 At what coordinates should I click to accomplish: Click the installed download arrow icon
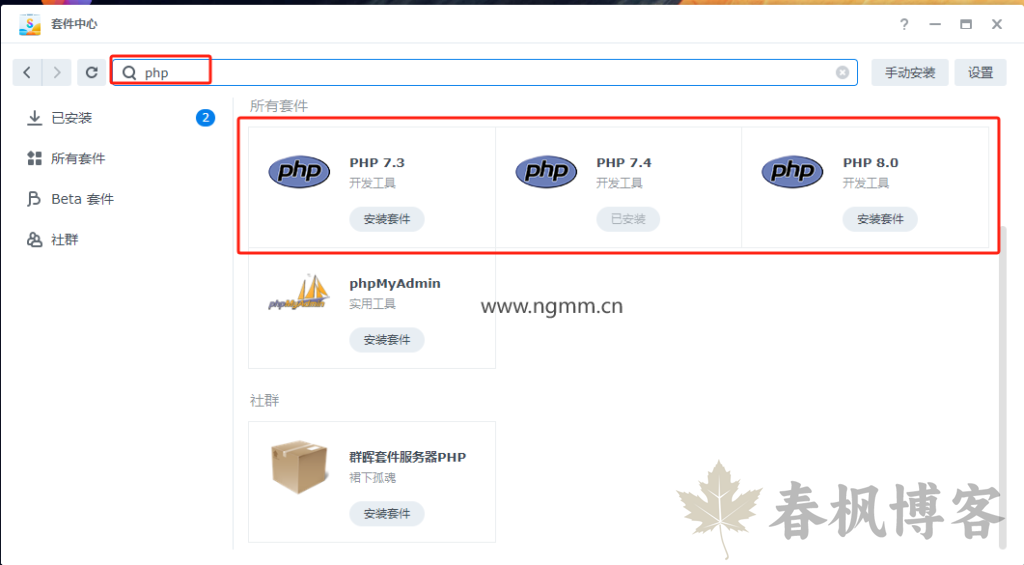[35, 118]
